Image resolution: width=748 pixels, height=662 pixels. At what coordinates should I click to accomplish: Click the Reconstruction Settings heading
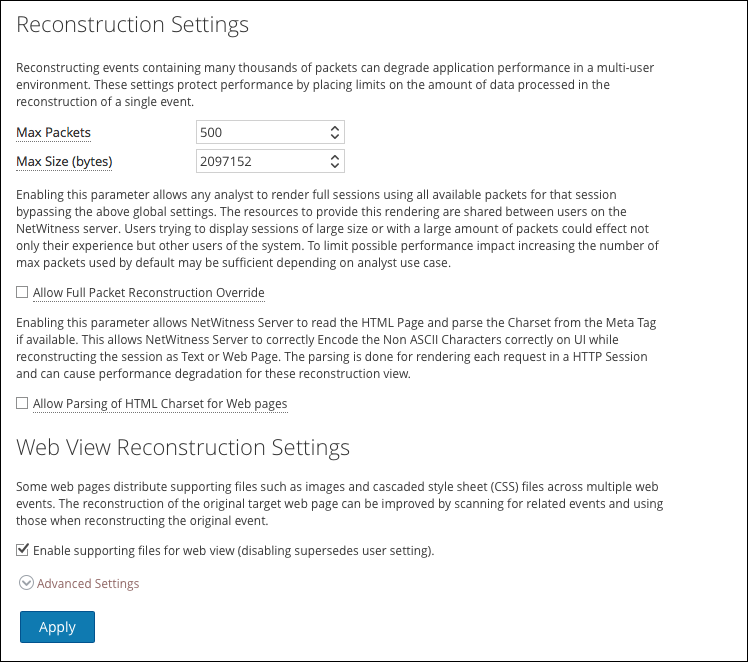(x=133, y=24)
